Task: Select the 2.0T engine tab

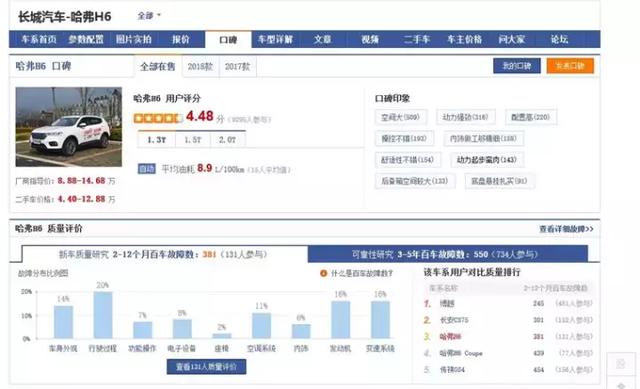Action: point(227,140)
